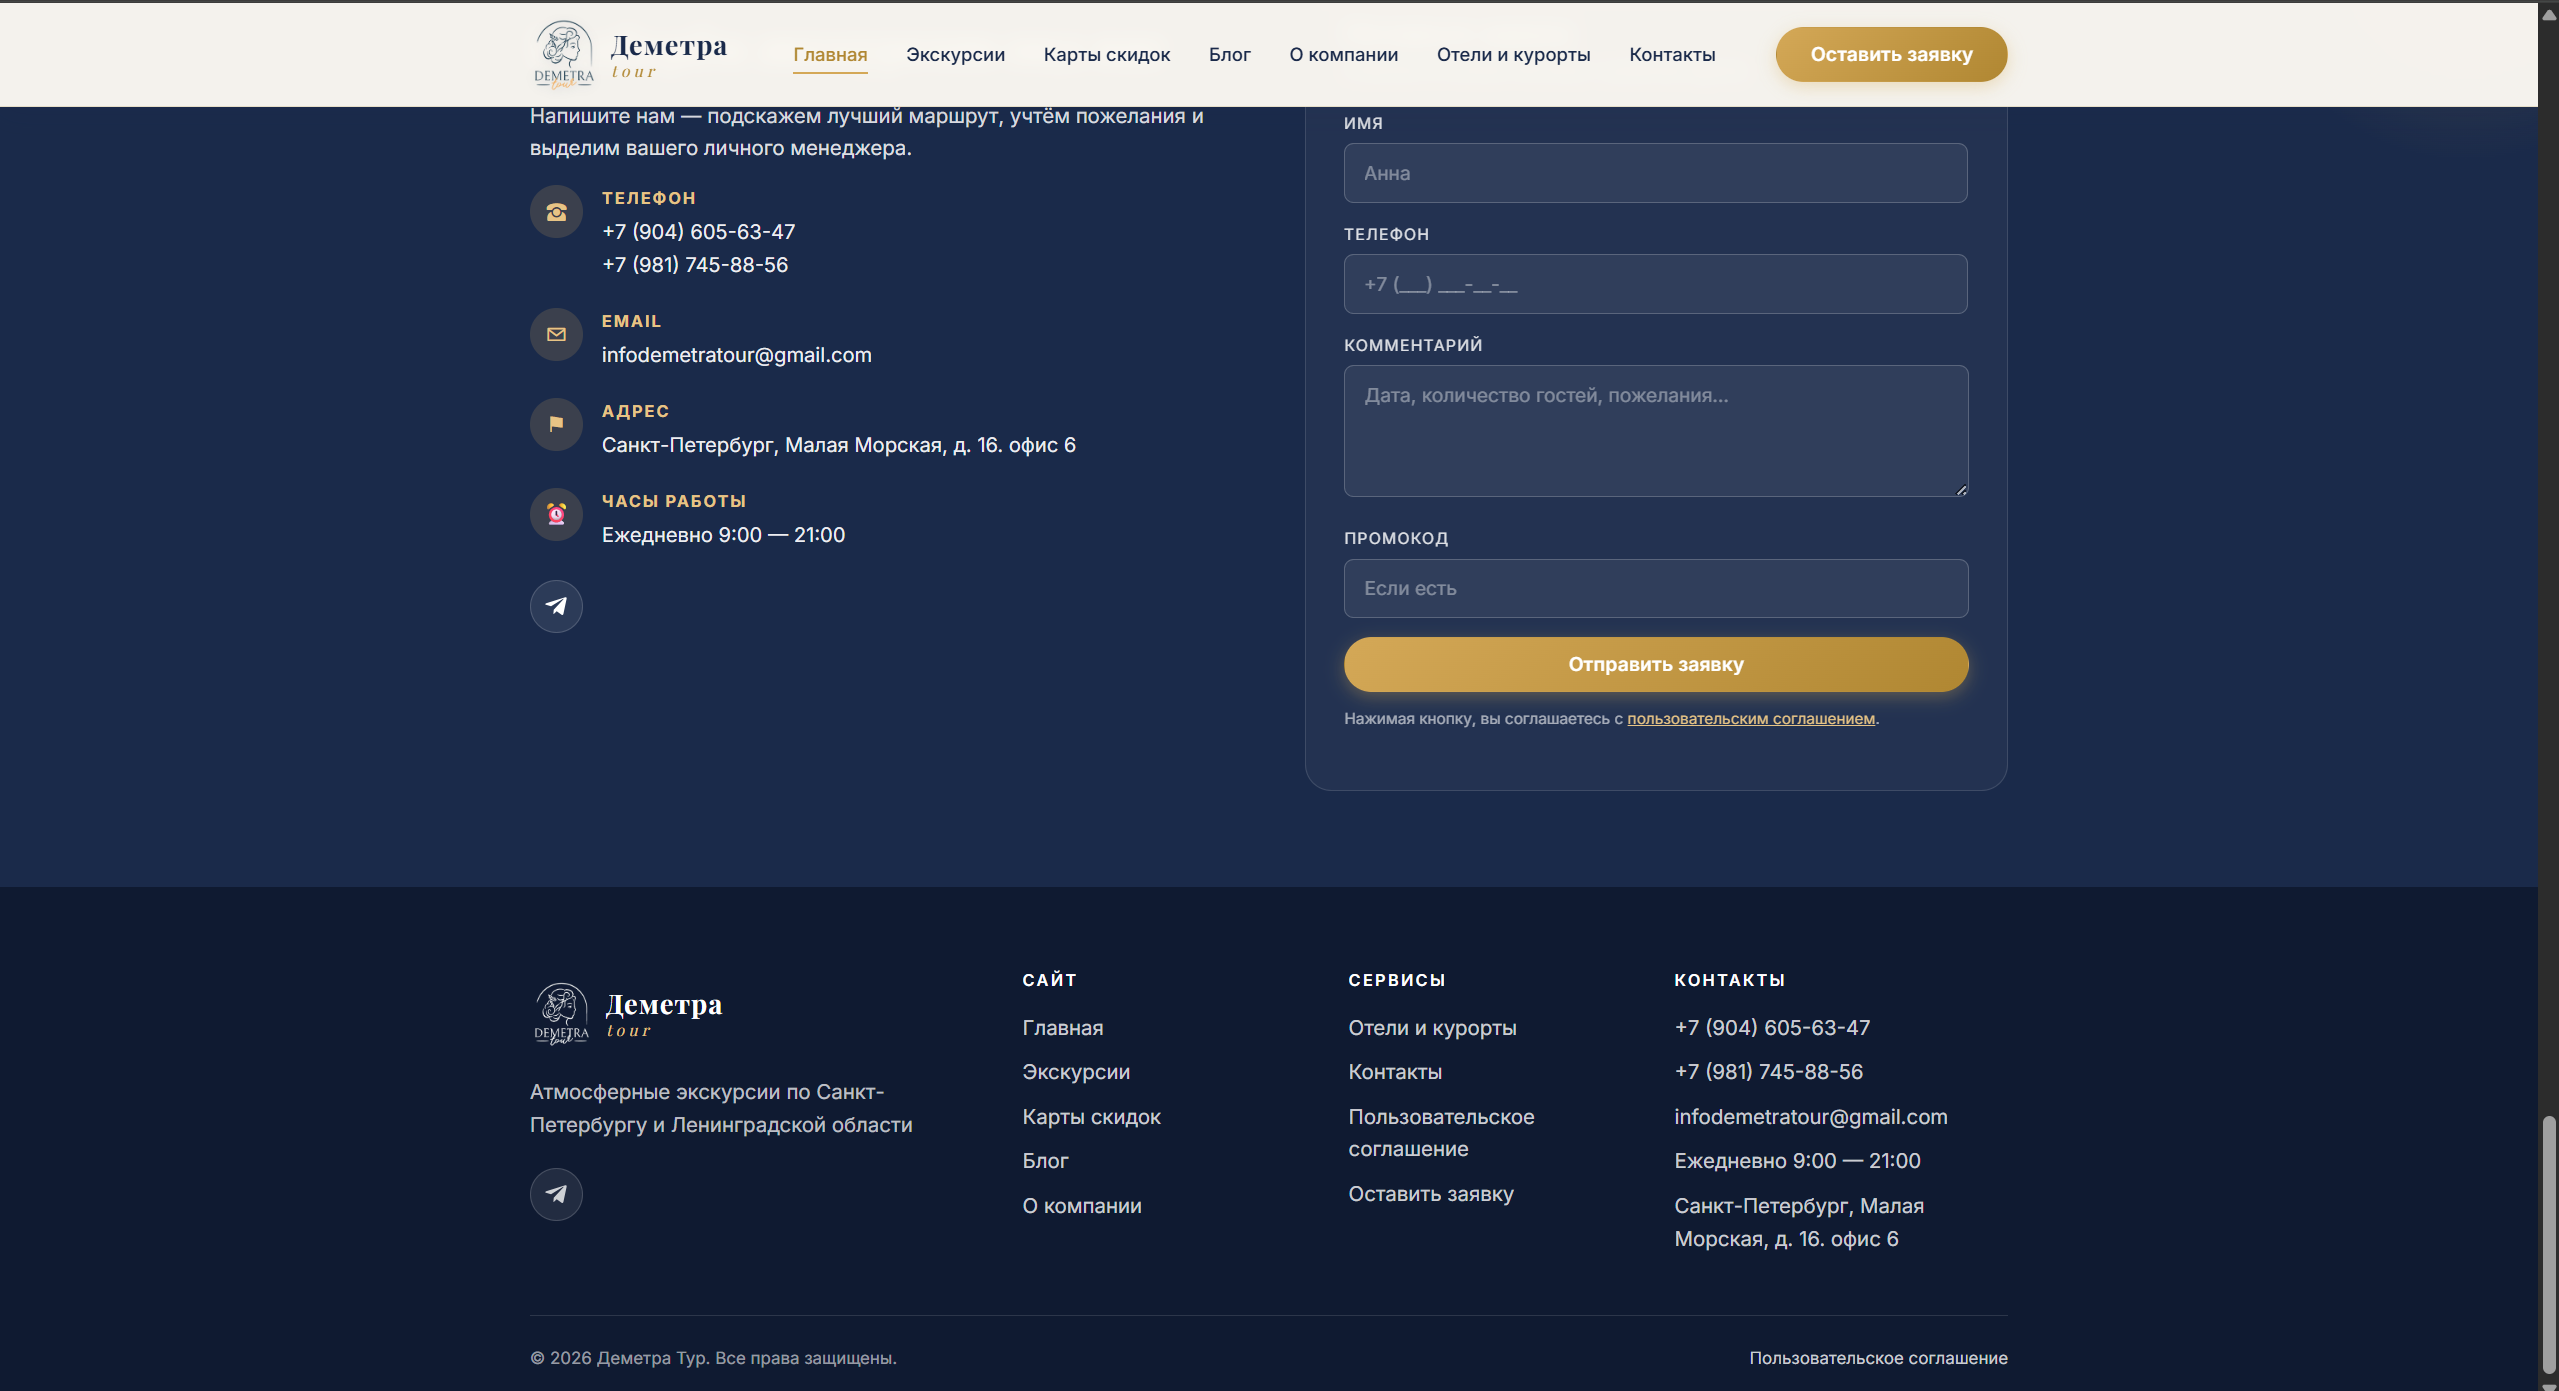Click phone +7 (904) 605-63-47 in contact section
The height and width of the screenshot is (1391, 2559).
pos(698,232)
